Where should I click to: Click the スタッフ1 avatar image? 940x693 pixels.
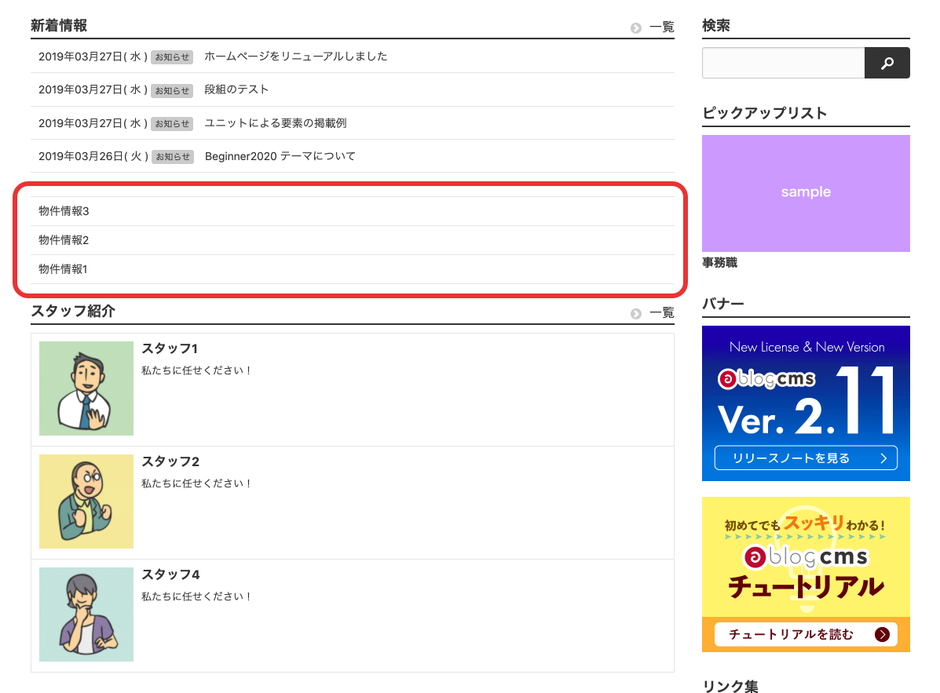point(86,388)
